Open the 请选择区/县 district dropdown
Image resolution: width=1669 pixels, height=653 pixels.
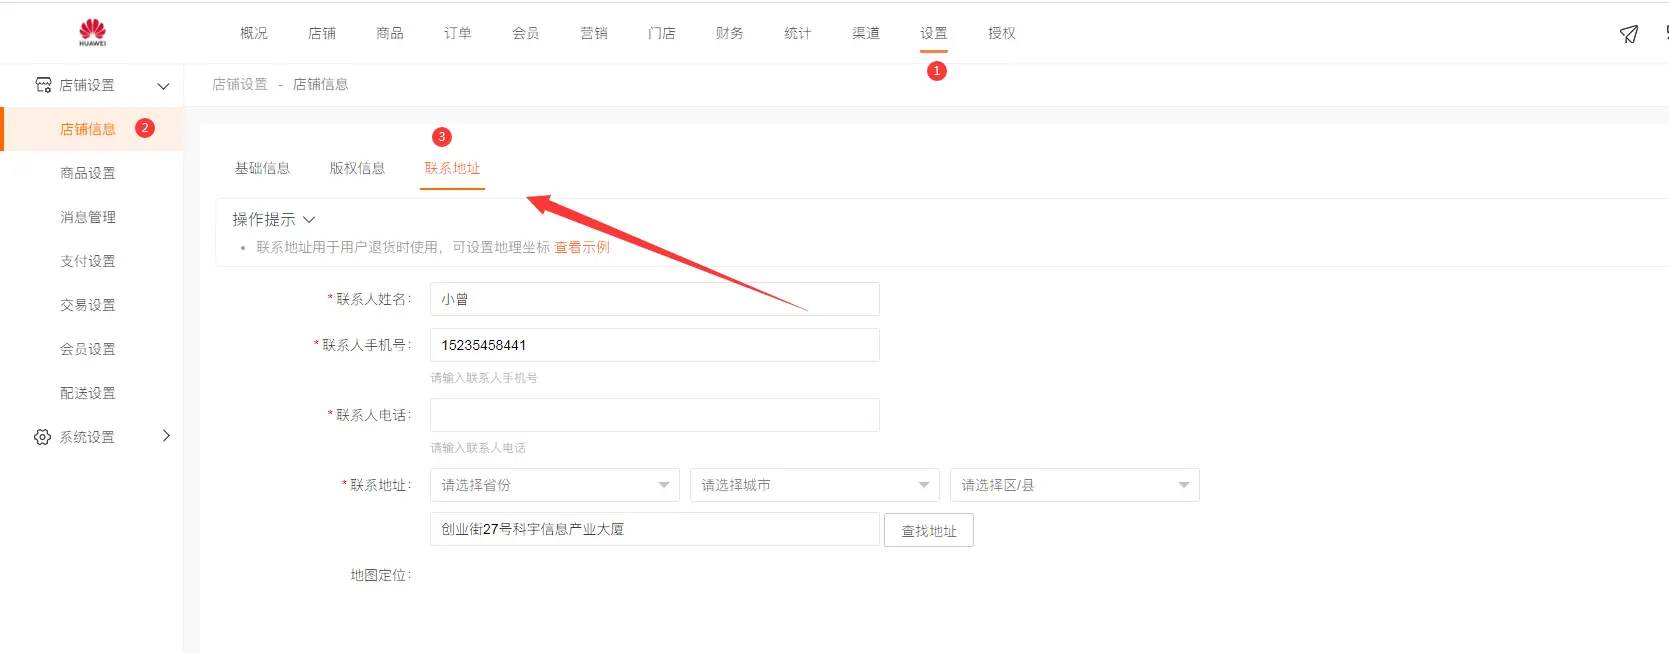1074,485
